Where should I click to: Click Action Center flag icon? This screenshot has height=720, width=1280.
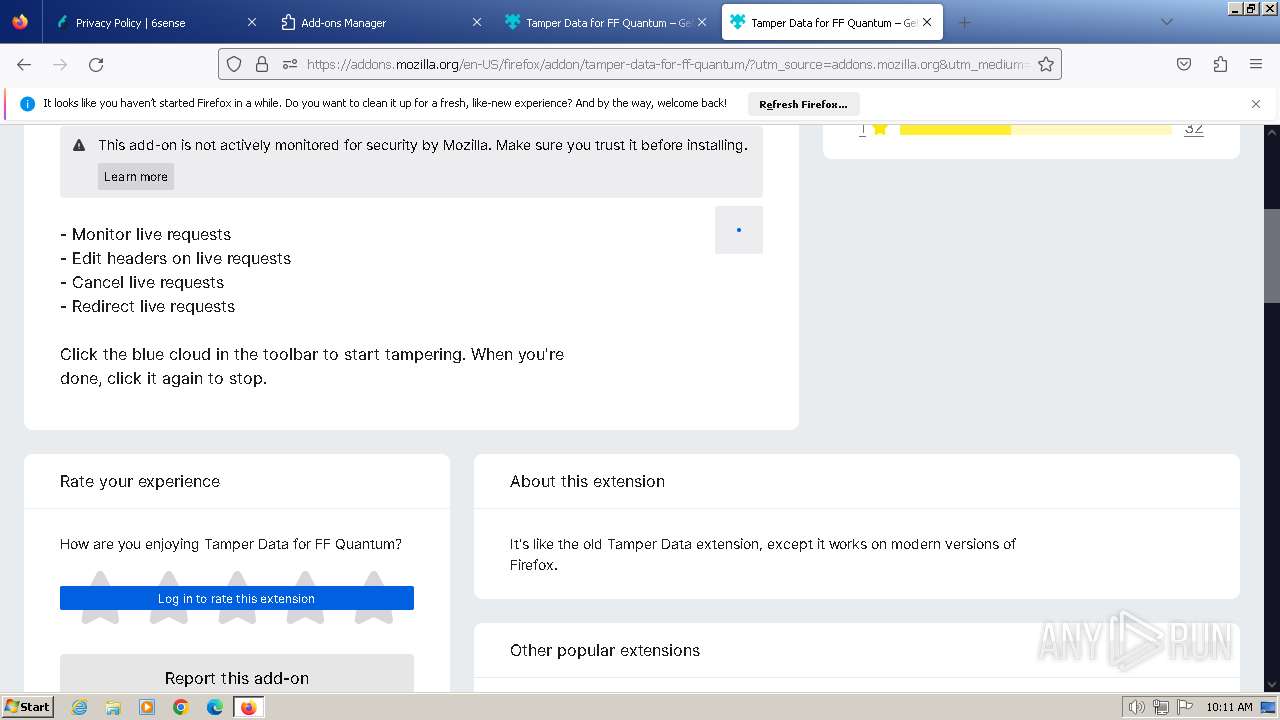tap(1185, 707)
